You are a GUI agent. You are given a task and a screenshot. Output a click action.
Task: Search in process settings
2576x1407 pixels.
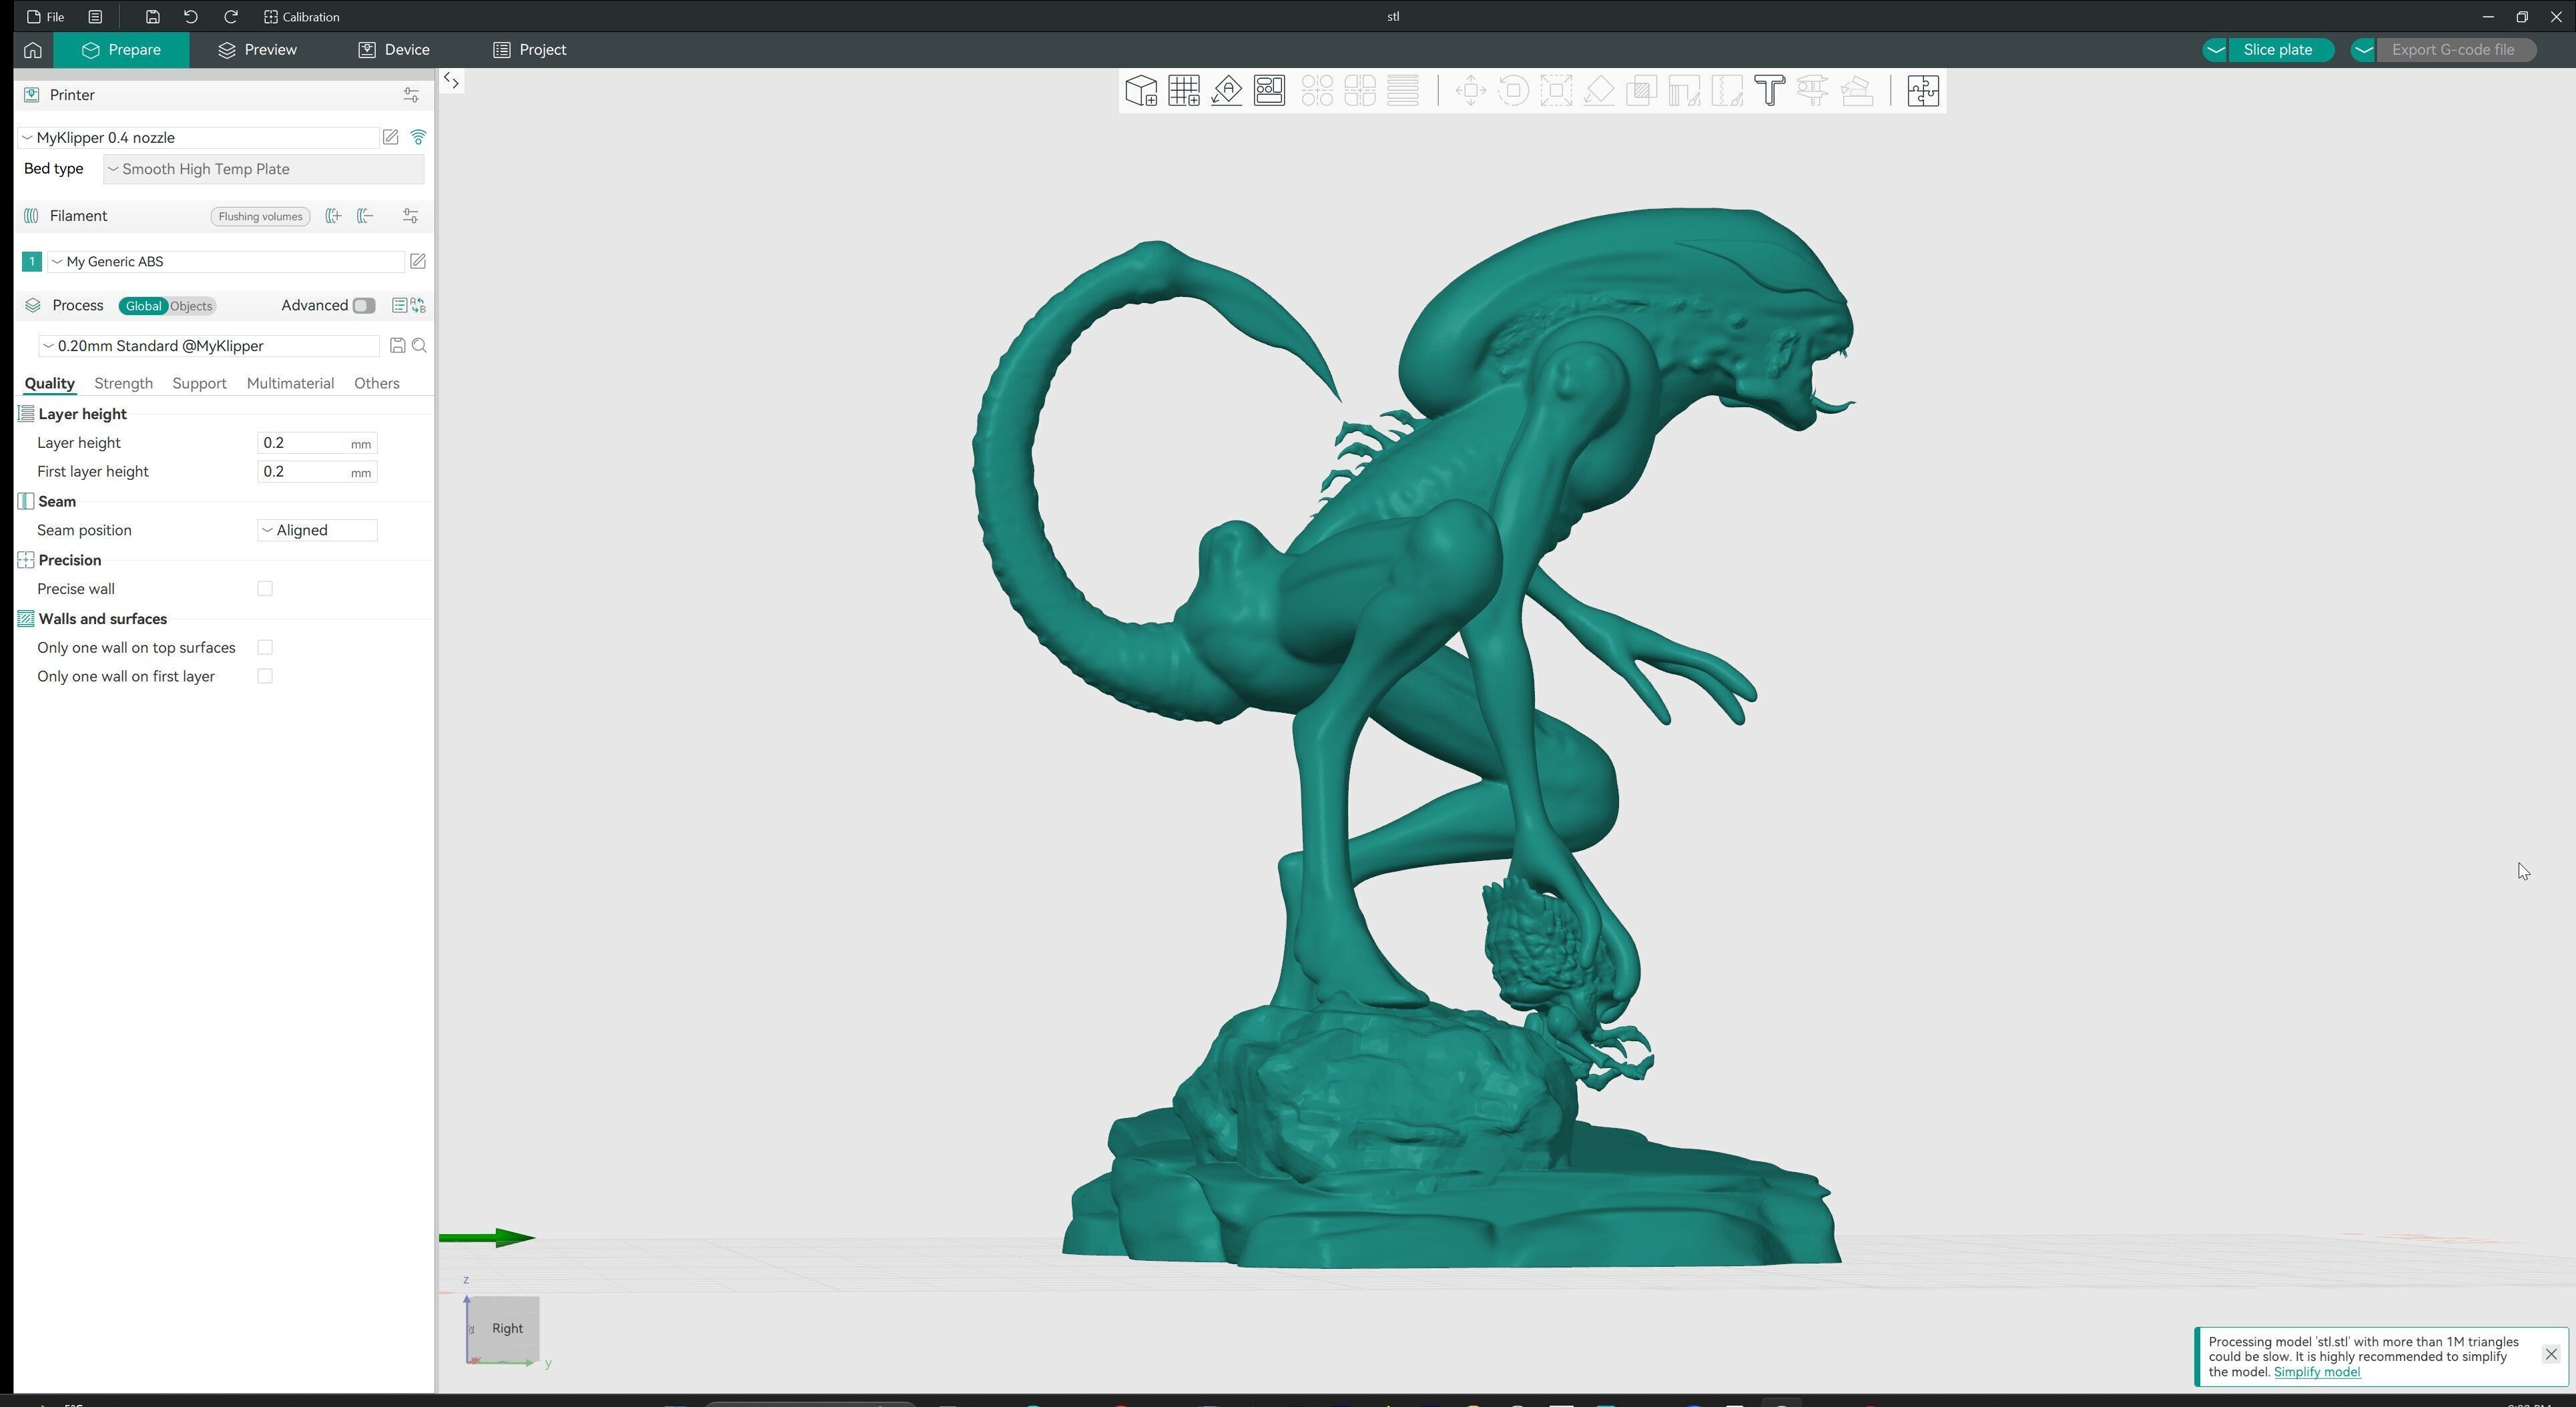point(420,346)
